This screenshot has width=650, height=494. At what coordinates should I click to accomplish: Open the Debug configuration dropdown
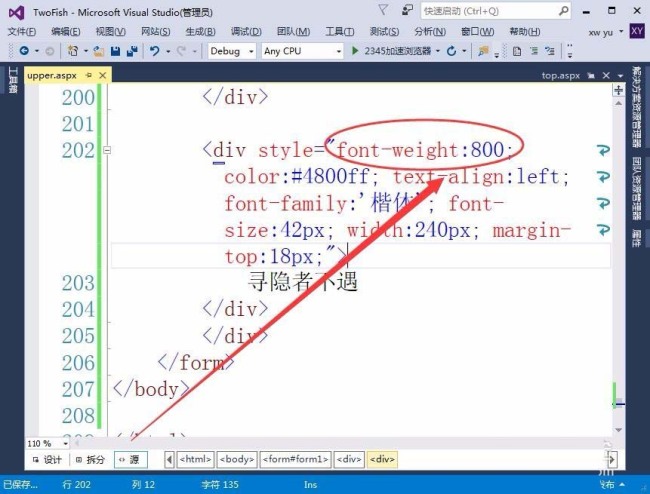[232, 51]
